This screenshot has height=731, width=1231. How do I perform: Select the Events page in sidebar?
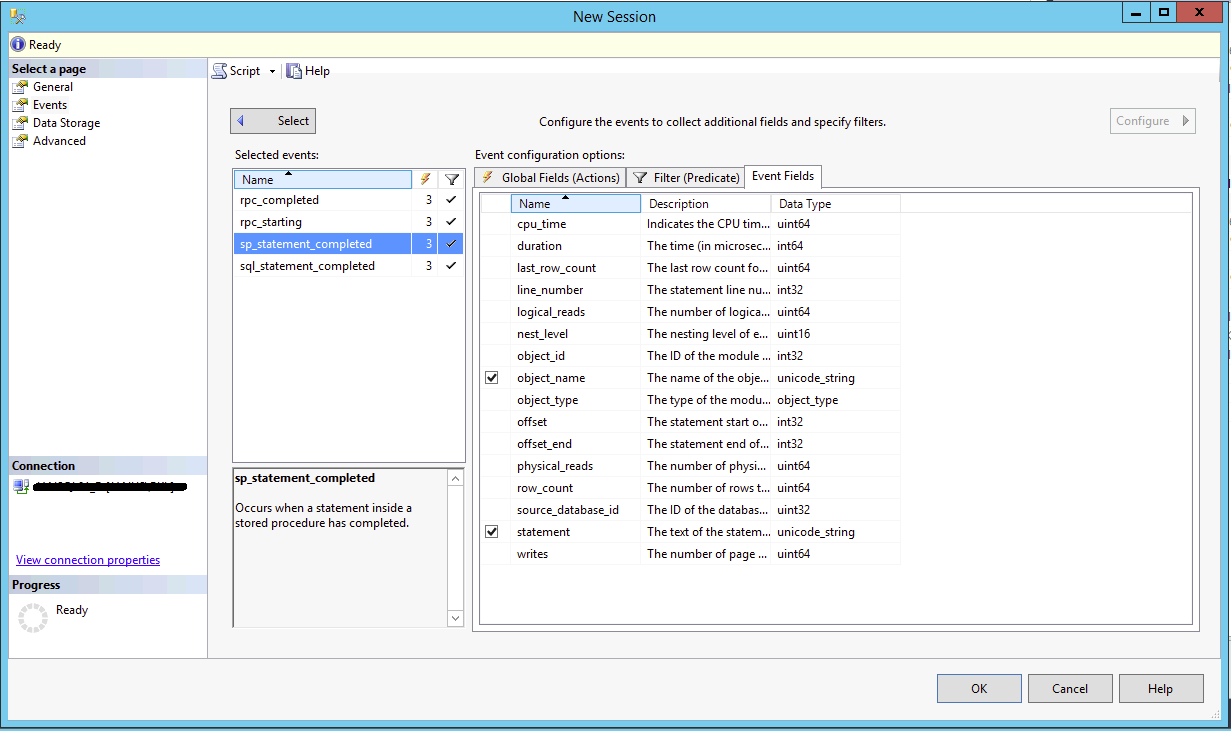[x=50, y=105]
